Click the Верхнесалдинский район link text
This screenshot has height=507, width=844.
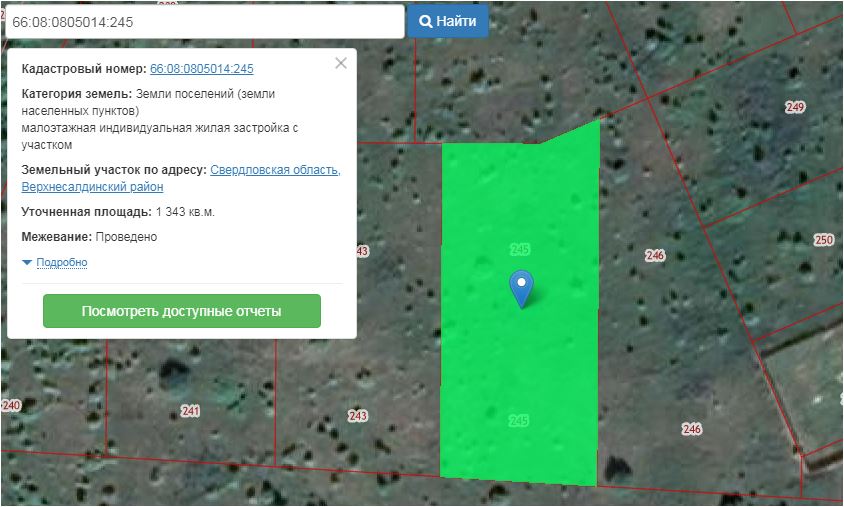coord(92,187)
